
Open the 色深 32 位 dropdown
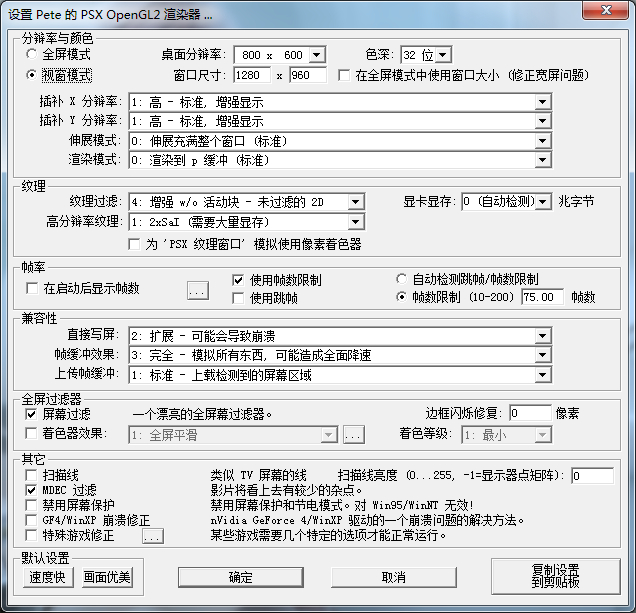point(426,55)
